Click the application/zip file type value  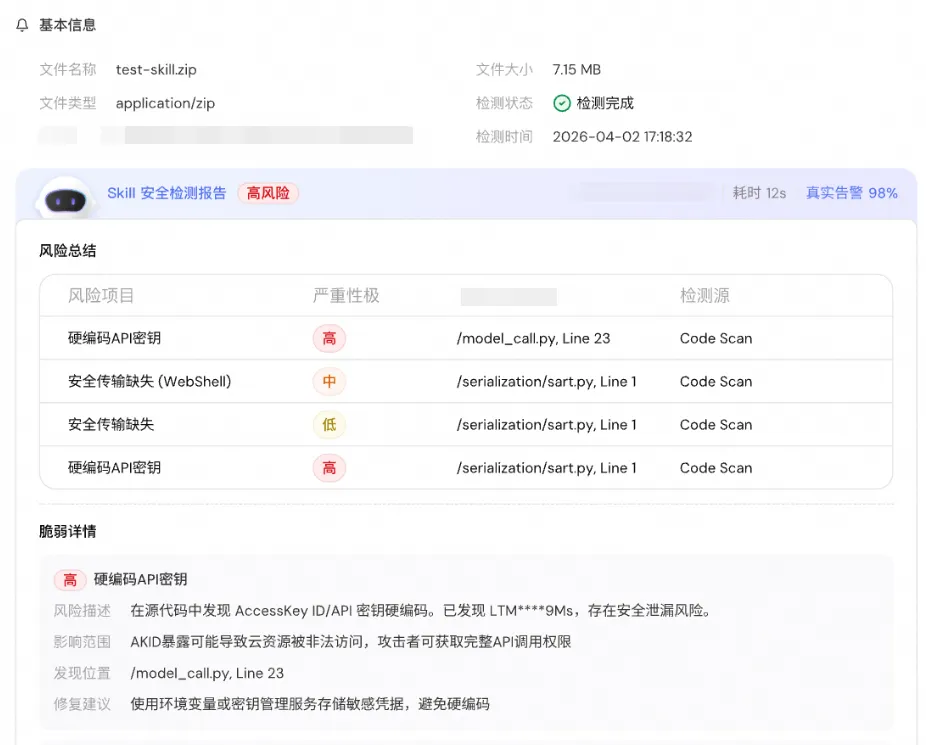point(165,103)
